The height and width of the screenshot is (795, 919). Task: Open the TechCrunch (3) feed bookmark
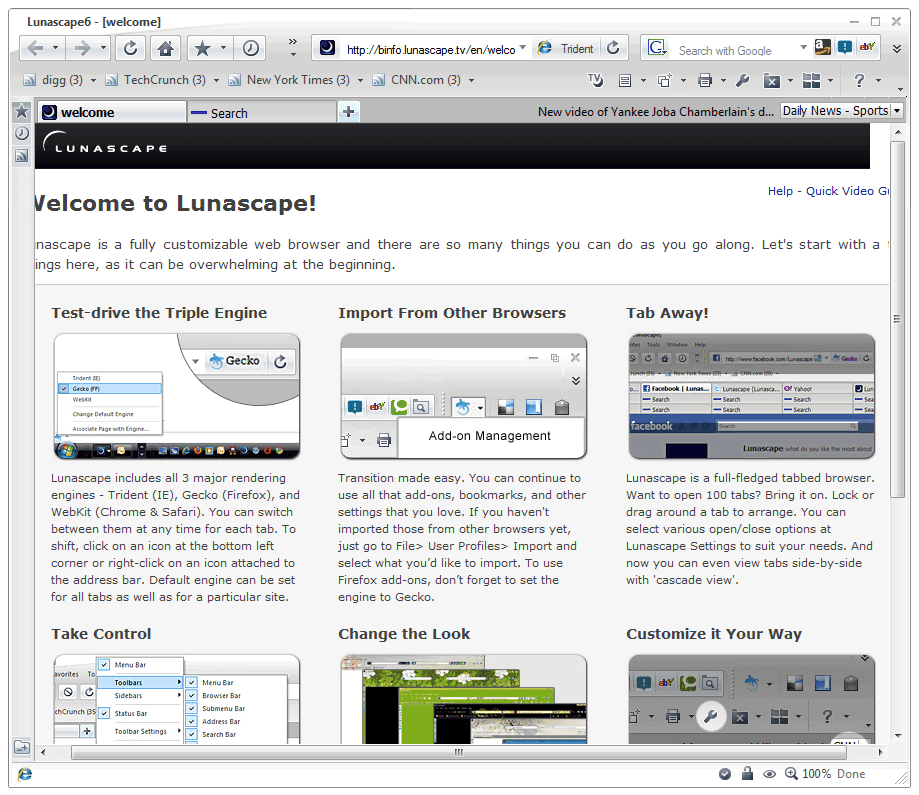tap(155, 80)
